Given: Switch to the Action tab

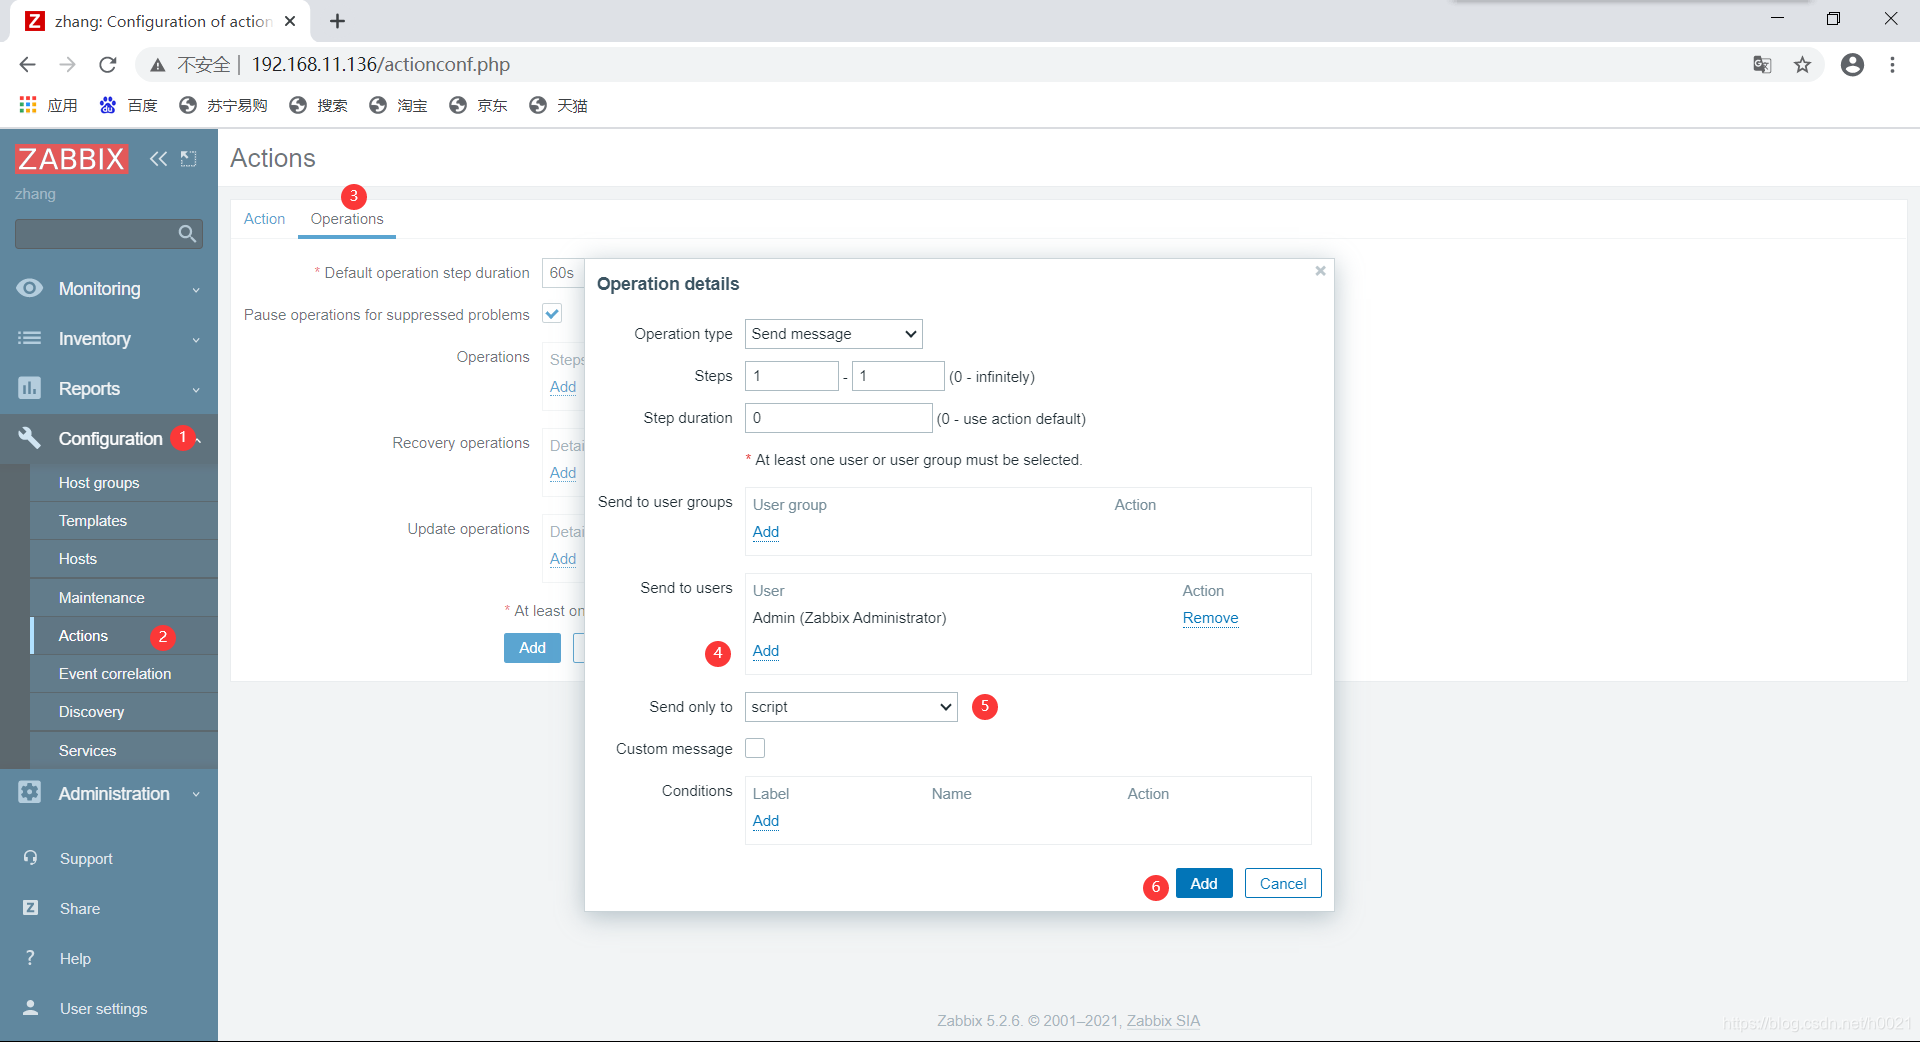Looking at the screenshot, I should point(264,219).
